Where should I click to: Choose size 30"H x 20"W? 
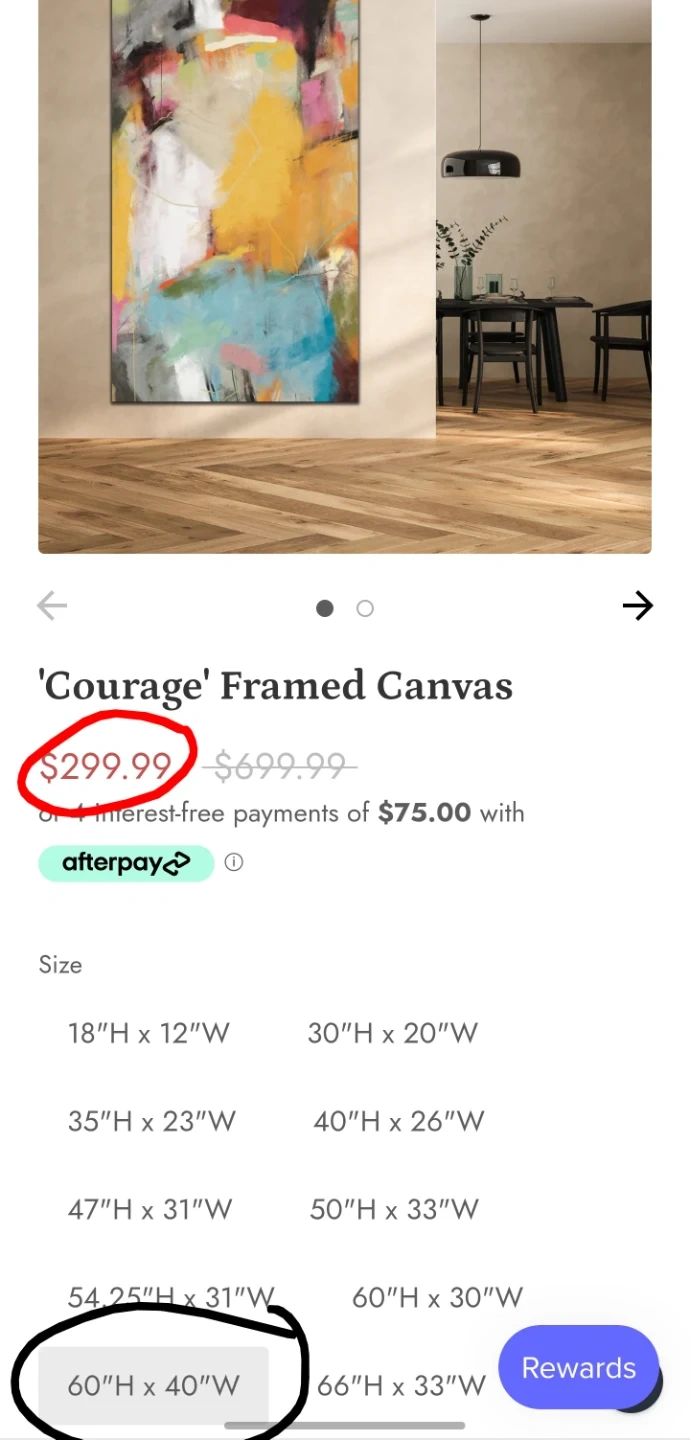pos(393,1033)
